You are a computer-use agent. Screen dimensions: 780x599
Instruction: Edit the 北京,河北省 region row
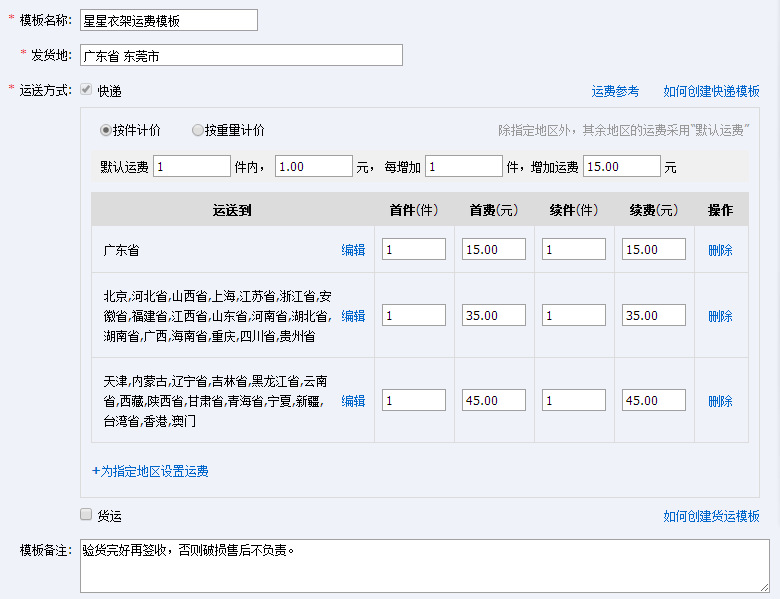click(x=353, y=316)
